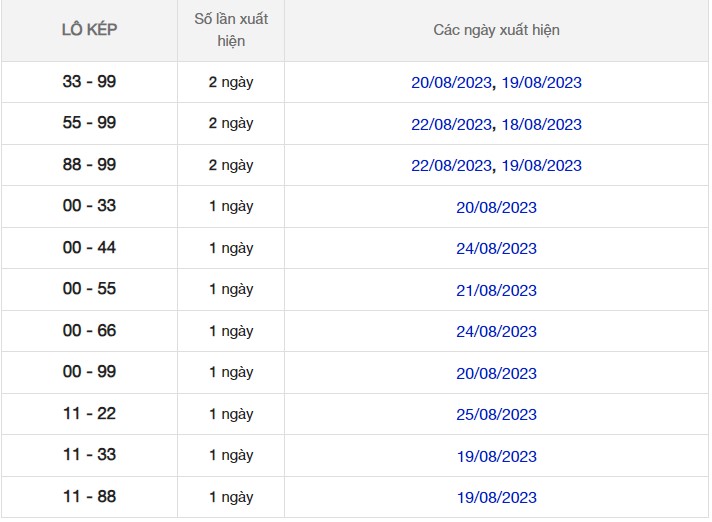
Task: Click 22/08/2023 link in 88 - 99 row
Action: click(451, 166)
